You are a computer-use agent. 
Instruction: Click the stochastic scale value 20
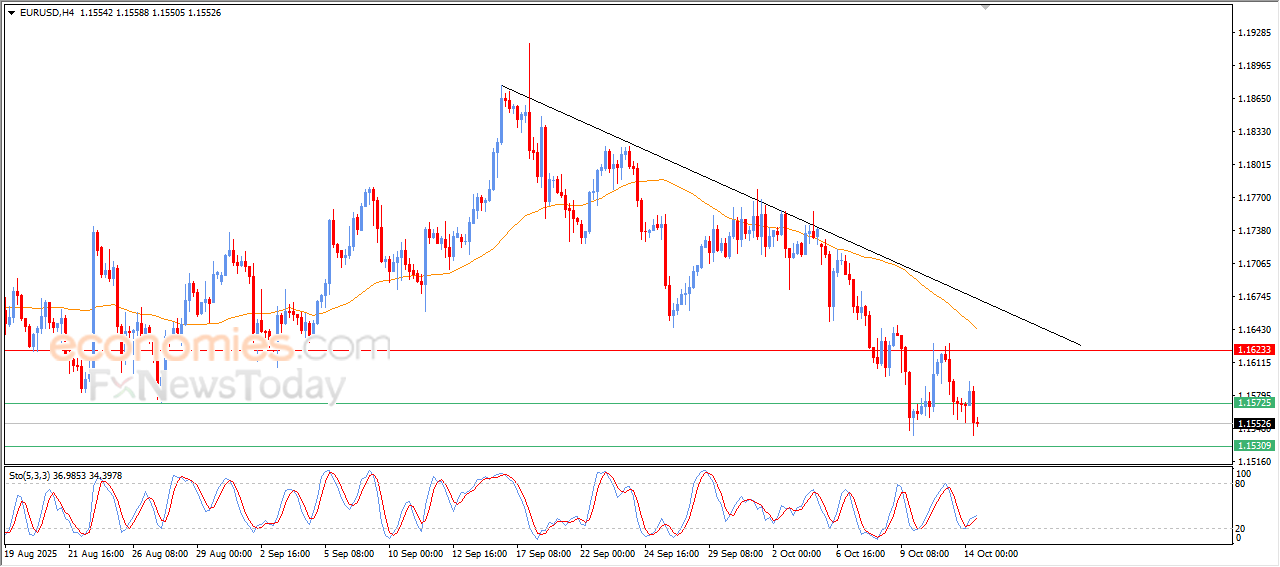coord(1242,527)
